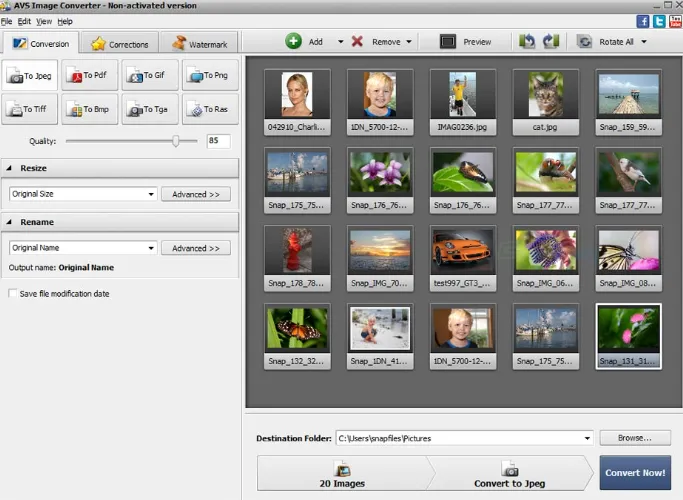The image size is (683, 500).
Task: Collapse the Resize section
Action: pyautogui.click(x=10, y=168)
